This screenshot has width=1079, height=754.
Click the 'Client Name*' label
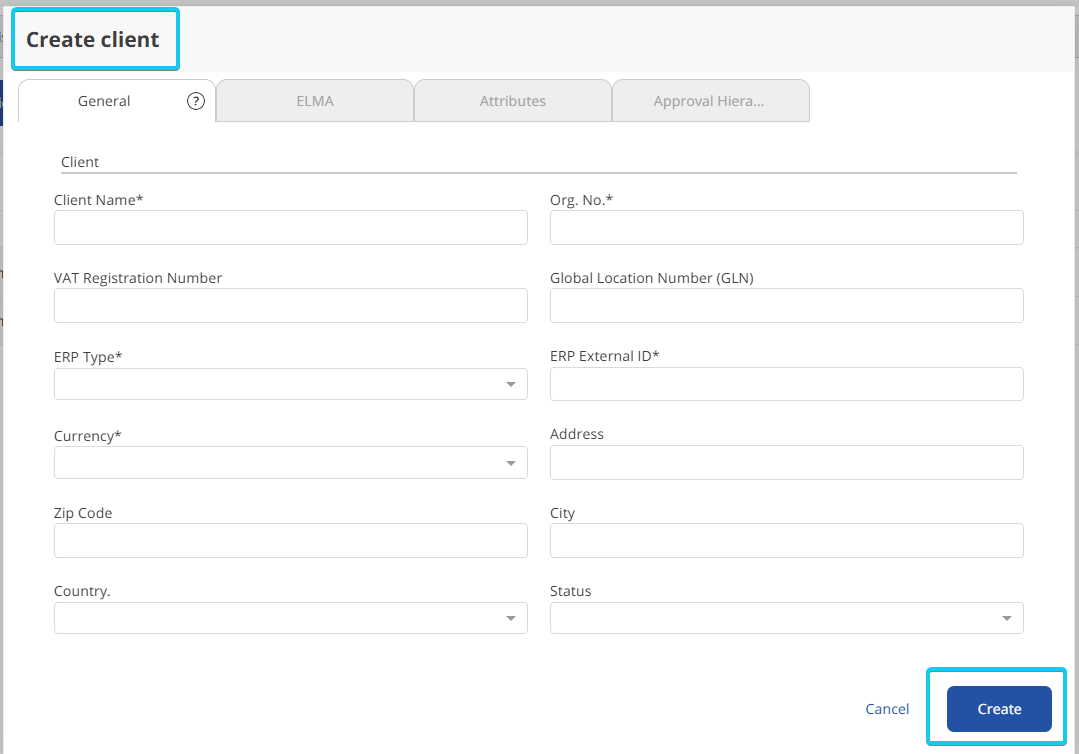click(98, 200)
